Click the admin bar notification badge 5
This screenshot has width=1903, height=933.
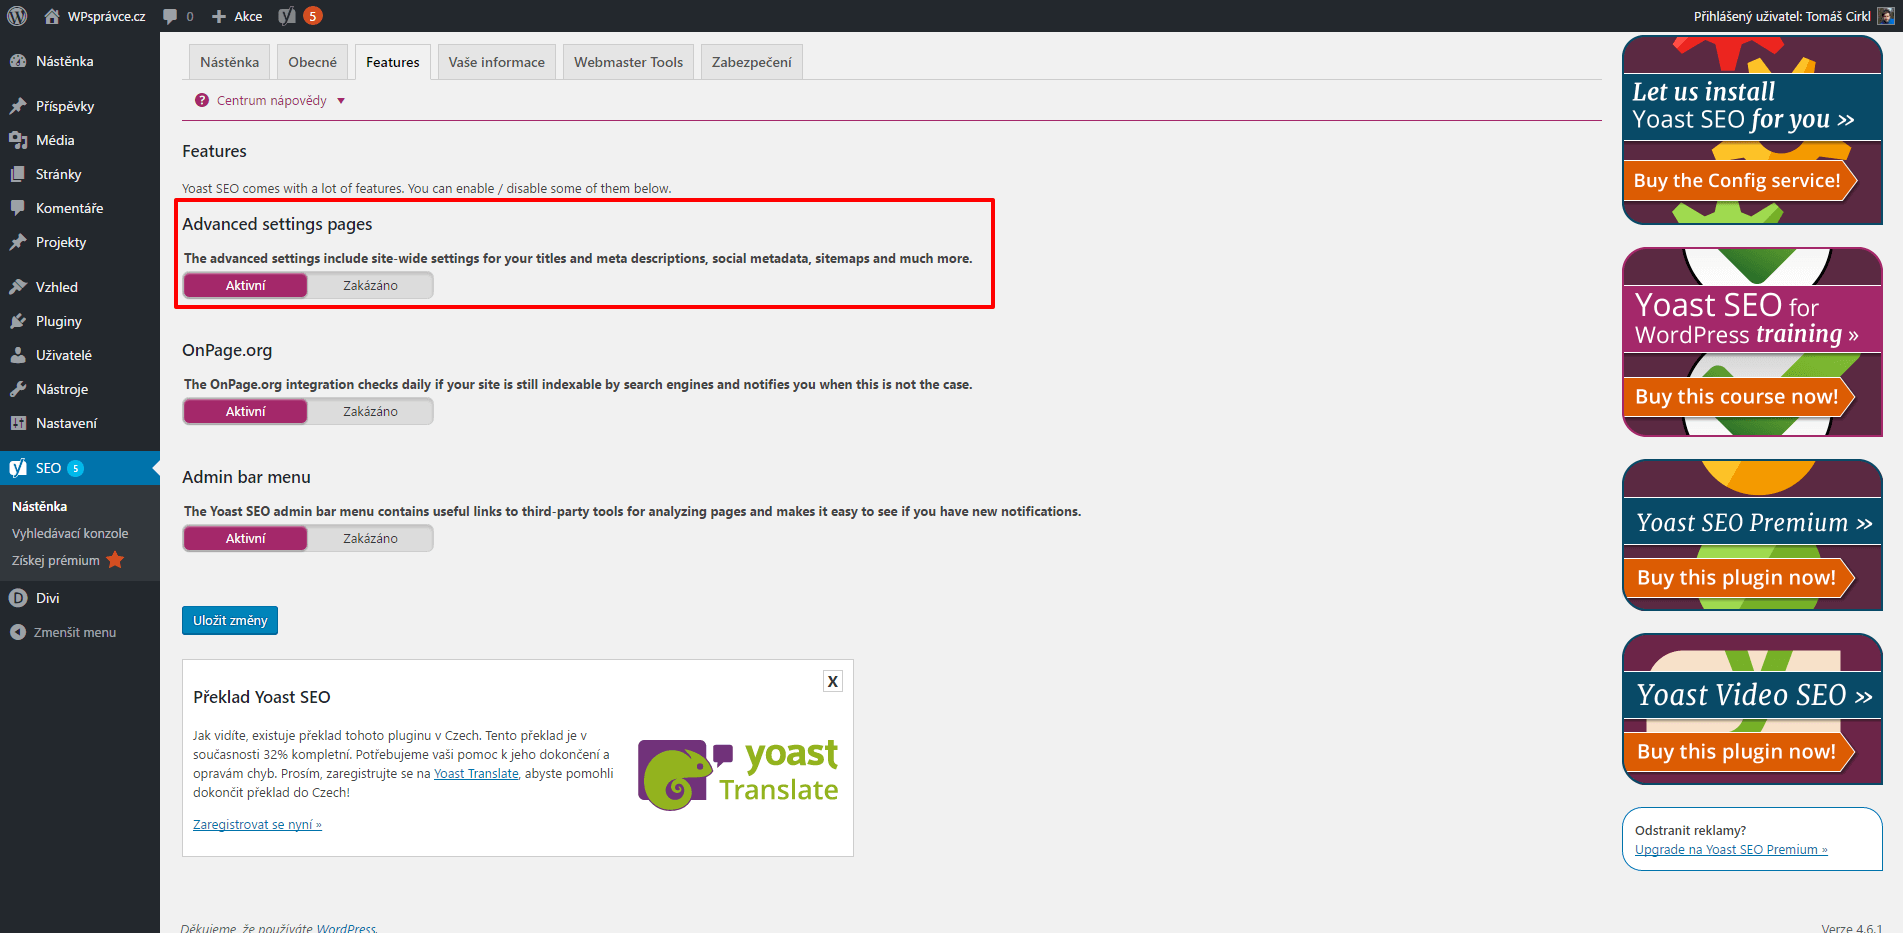coord(313,16)
